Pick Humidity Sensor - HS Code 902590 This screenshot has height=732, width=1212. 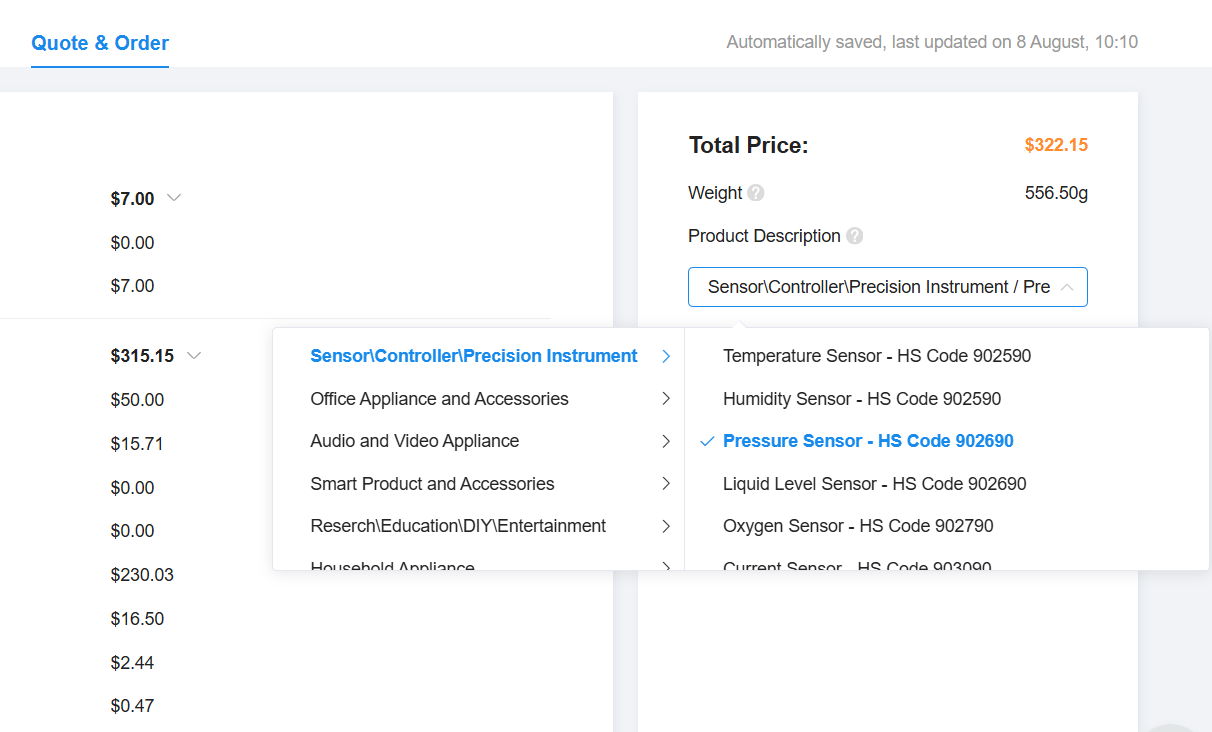861,399
